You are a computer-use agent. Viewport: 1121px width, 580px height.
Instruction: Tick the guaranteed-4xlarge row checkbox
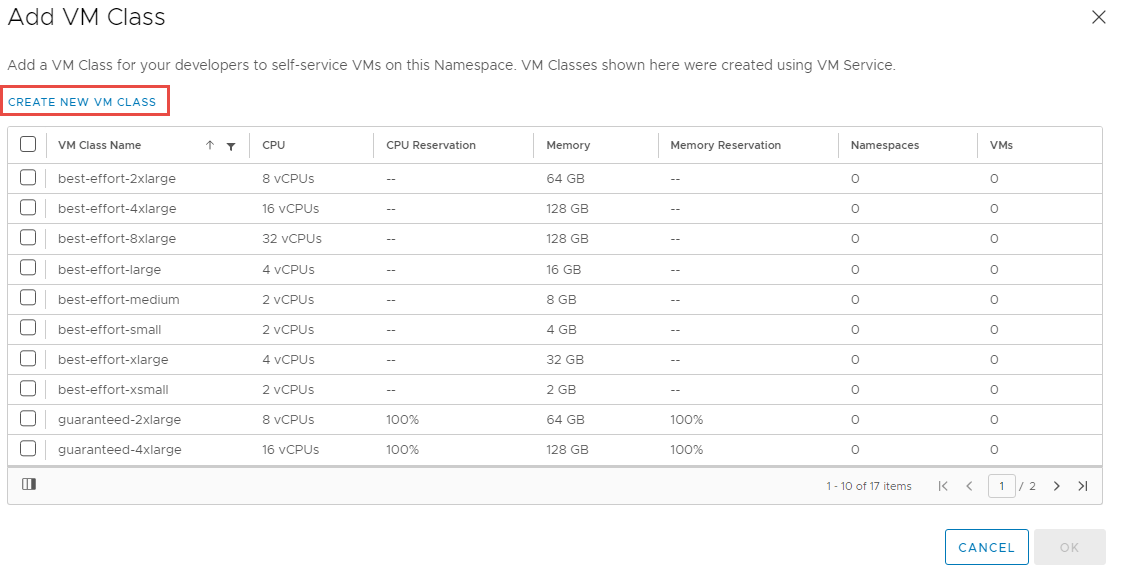[x=28, y=448]
